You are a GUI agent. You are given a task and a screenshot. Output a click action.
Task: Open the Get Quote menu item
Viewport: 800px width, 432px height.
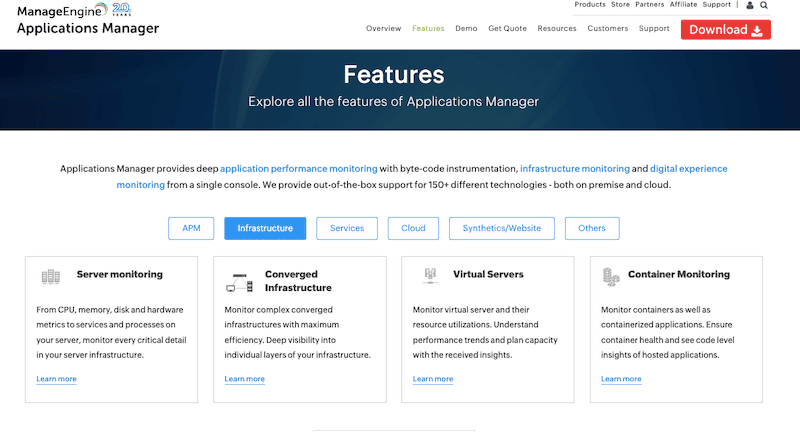click(508, 29)
